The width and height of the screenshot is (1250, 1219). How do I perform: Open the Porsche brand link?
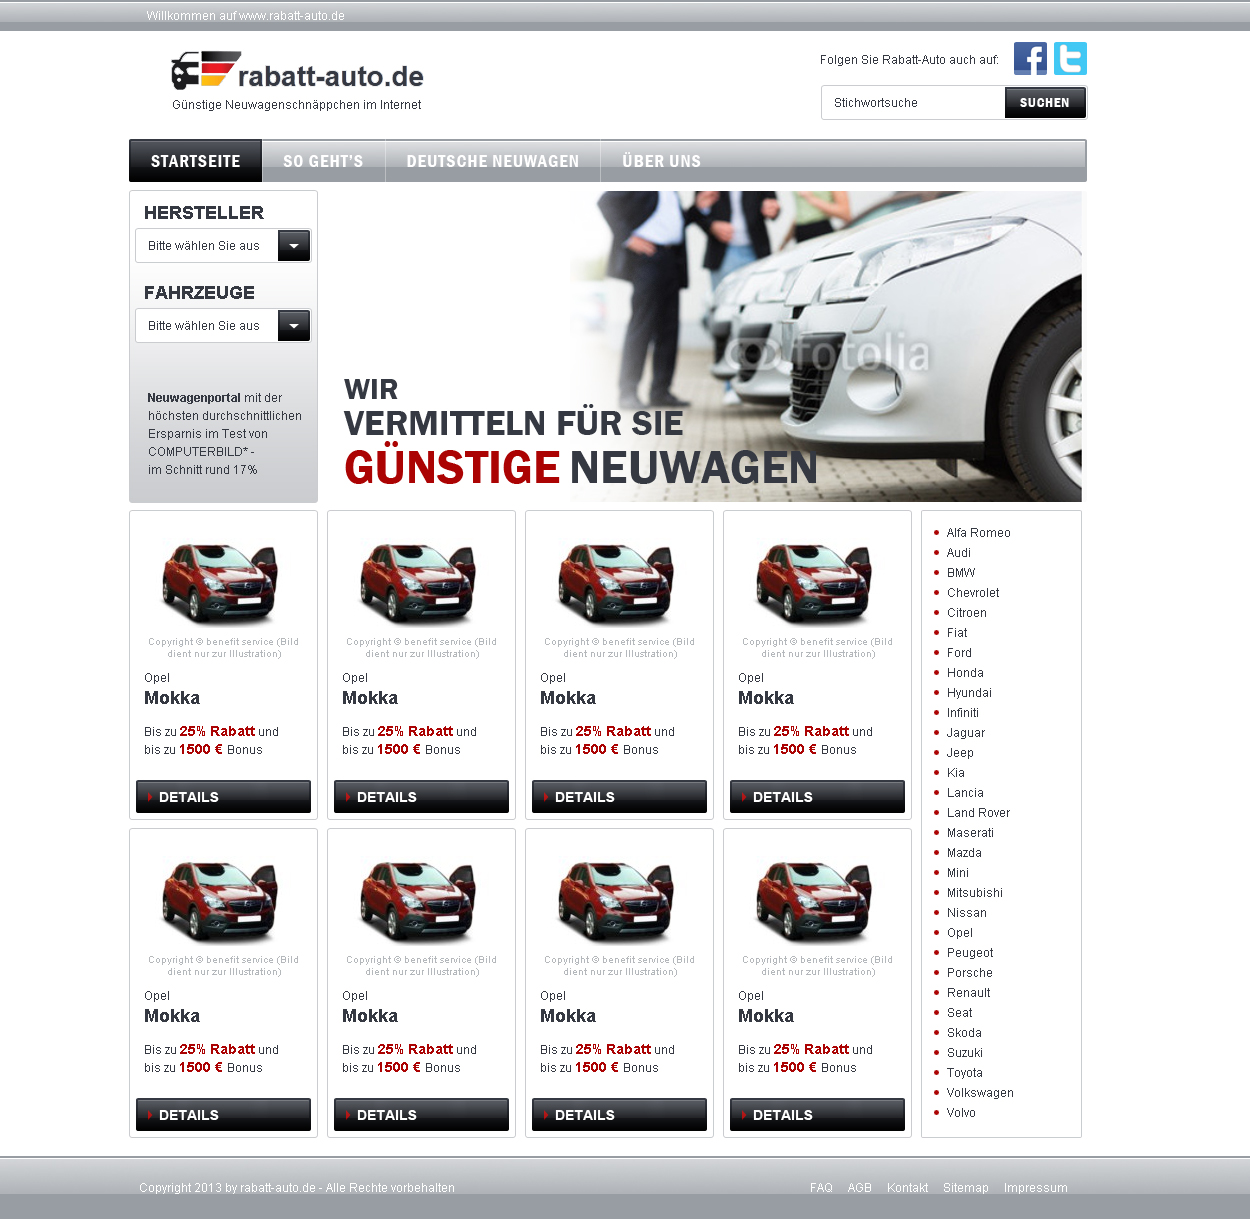click(x=970, y=973)
